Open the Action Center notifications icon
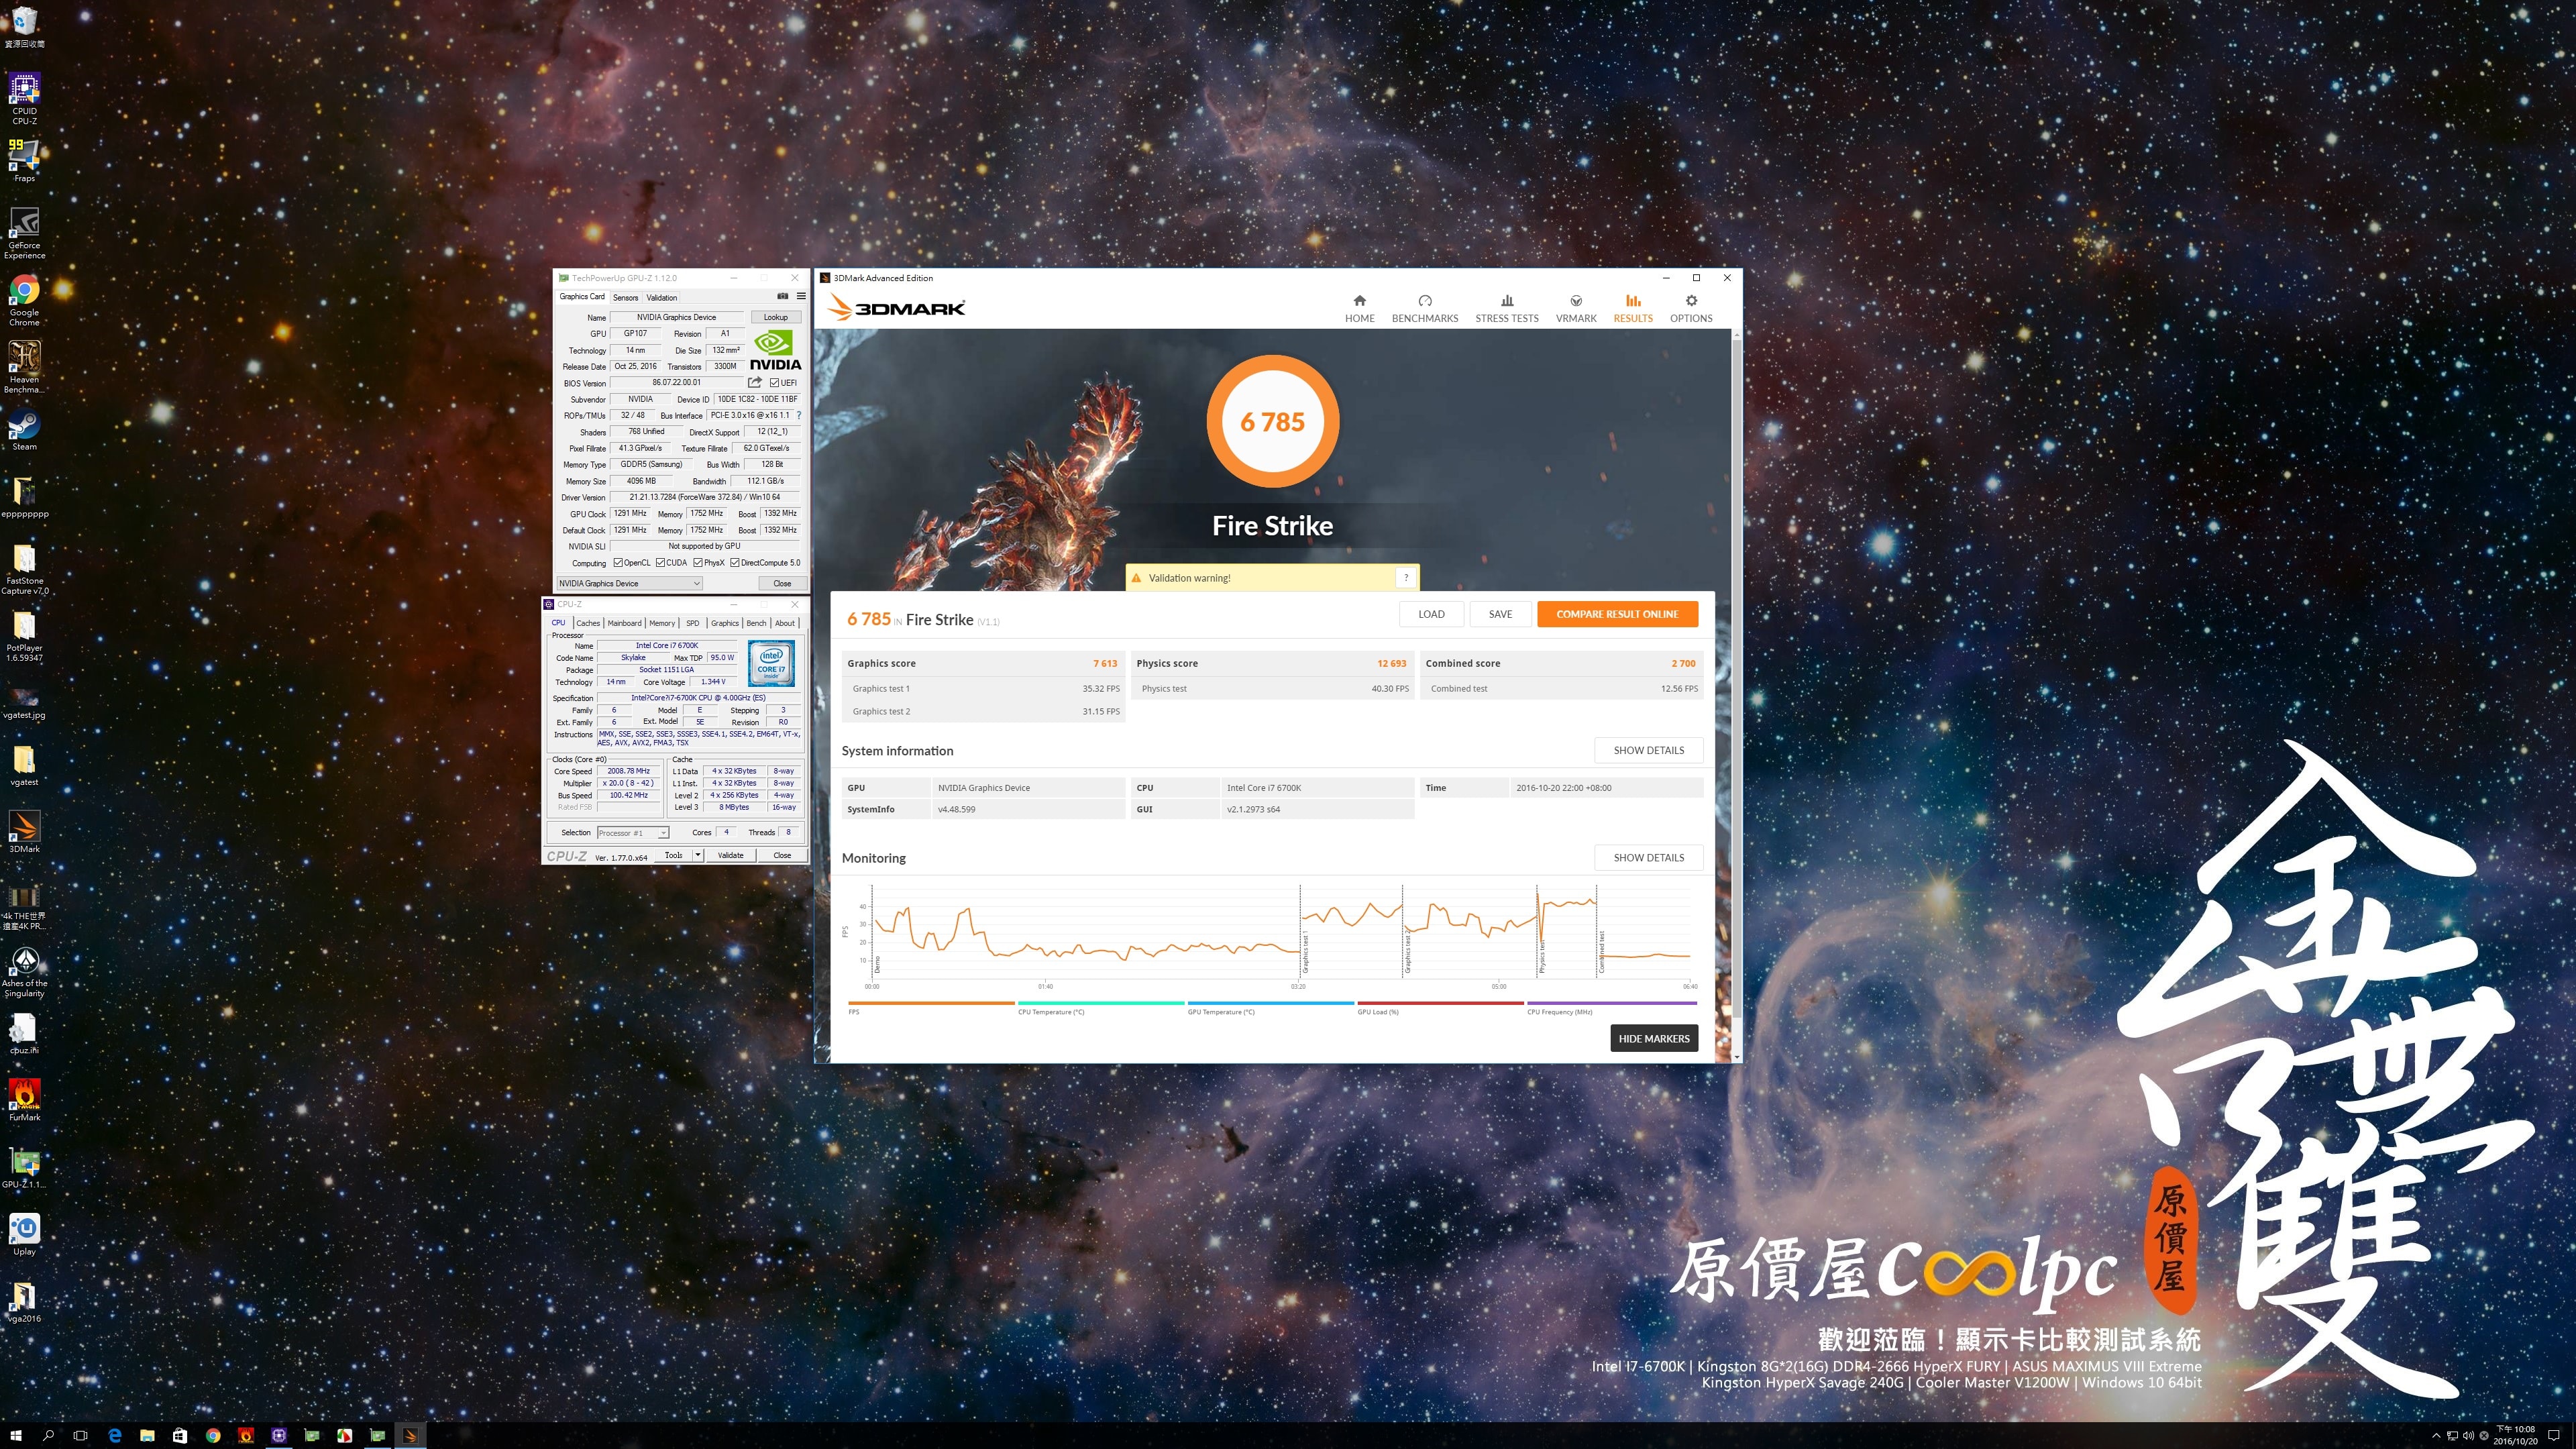 click(x=2553, y=1436)
